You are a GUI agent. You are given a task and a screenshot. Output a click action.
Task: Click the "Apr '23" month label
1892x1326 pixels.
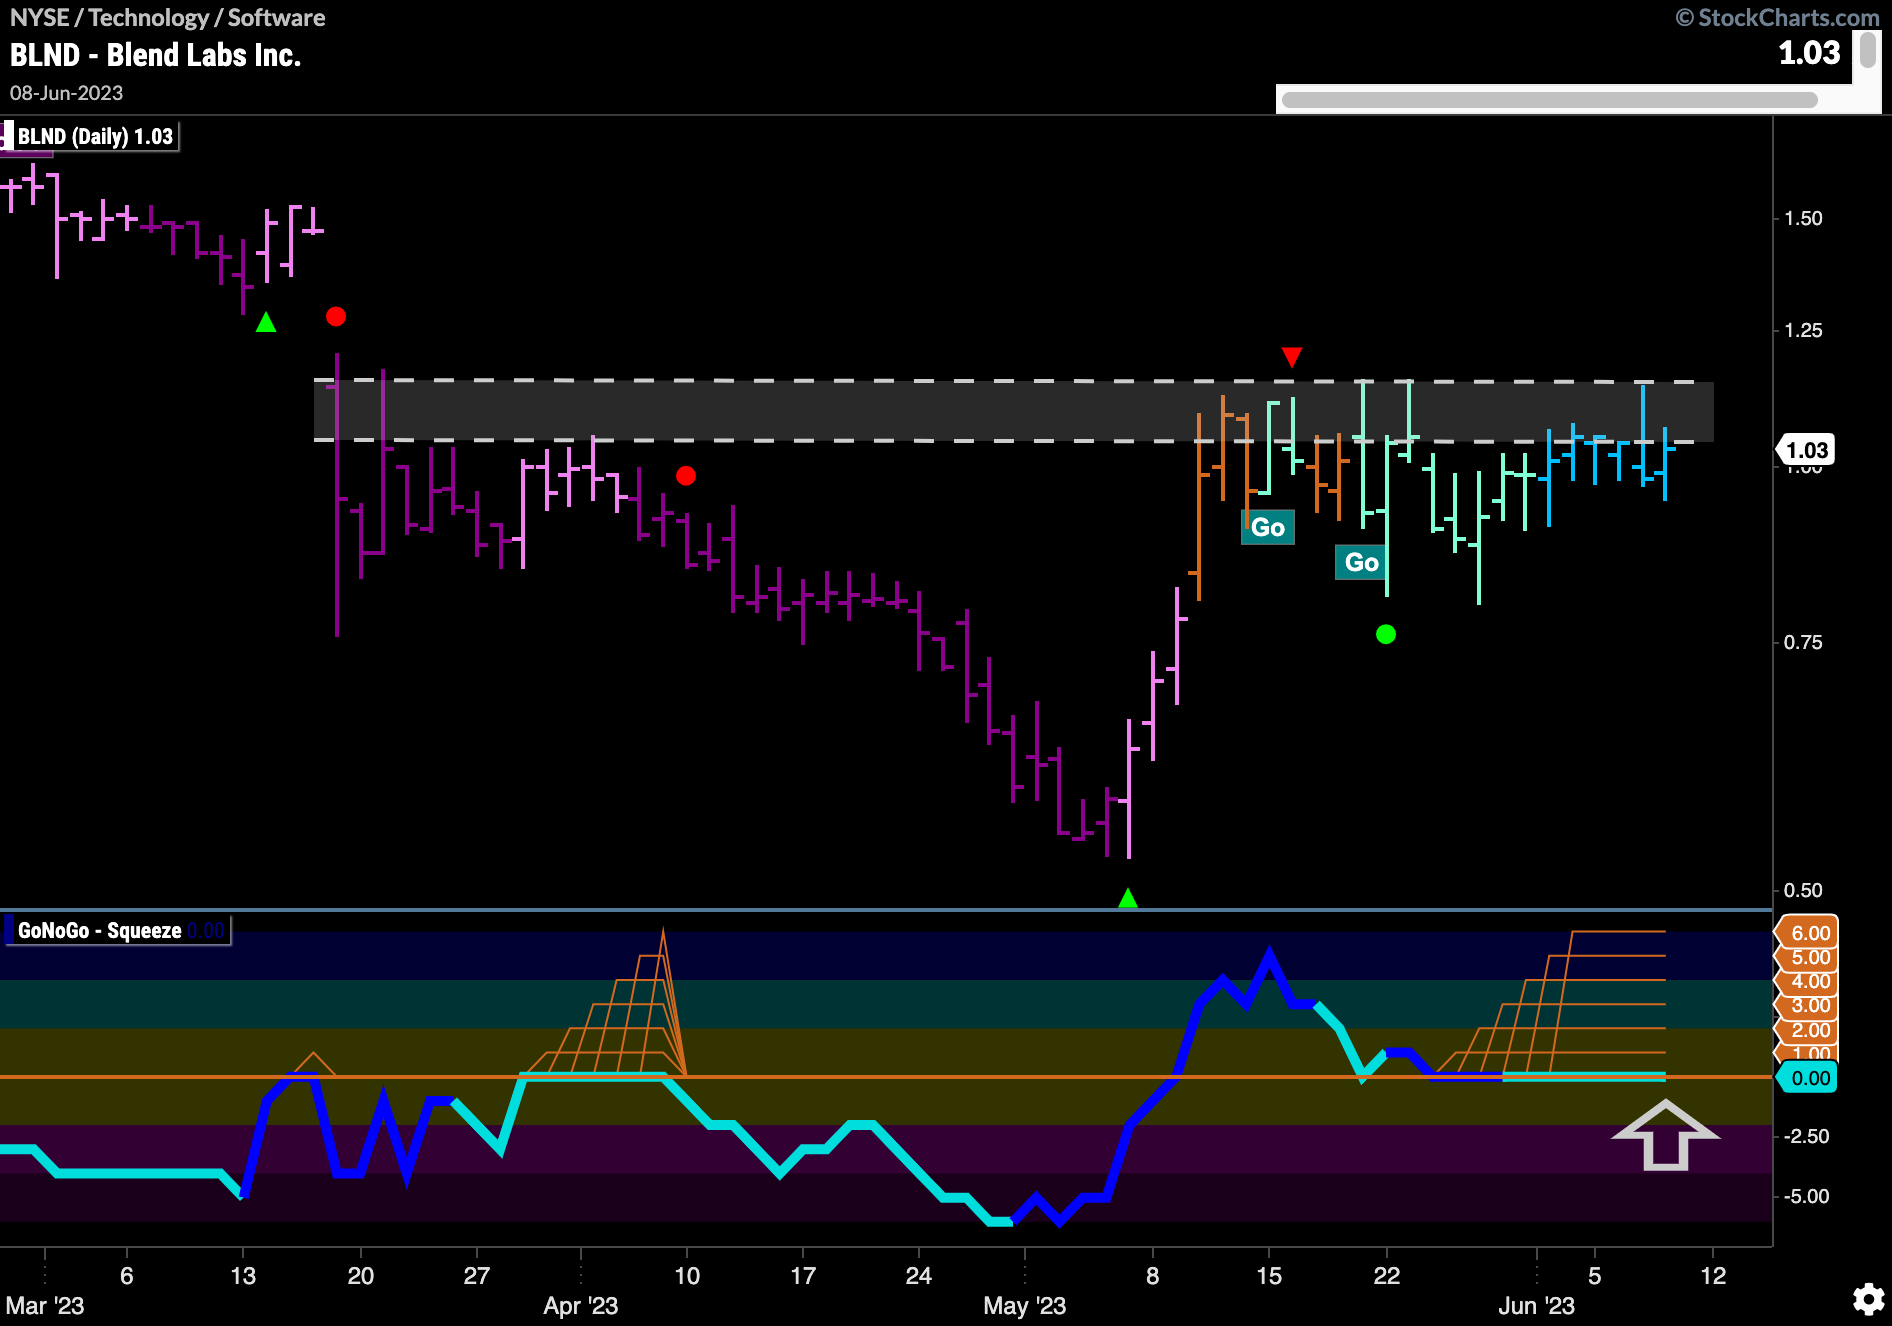(580, 1306)
